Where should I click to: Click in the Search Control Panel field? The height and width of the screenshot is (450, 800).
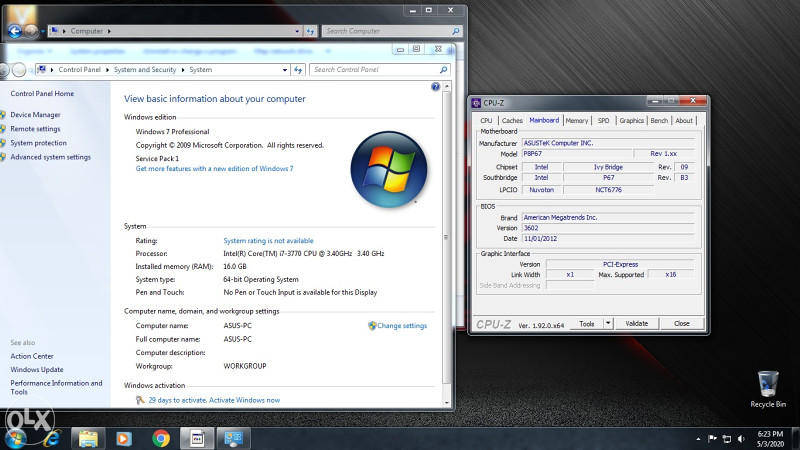click(375, 70)
